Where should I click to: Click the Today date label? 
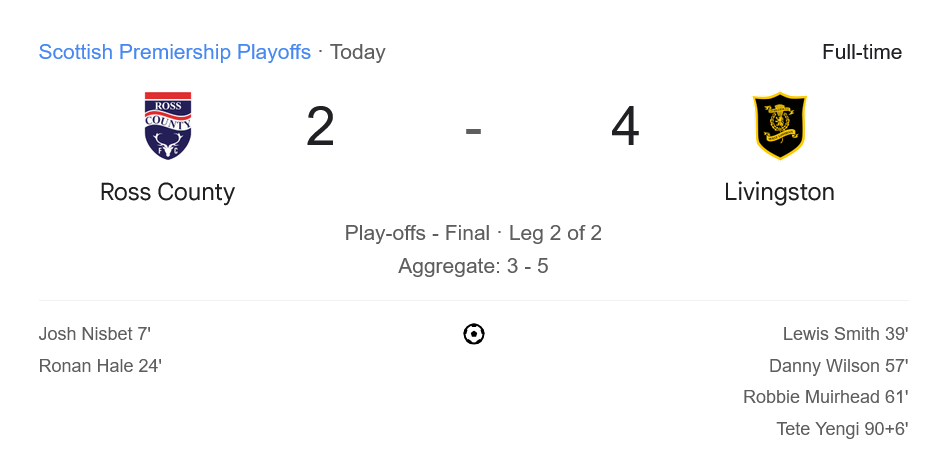click(357, 52)
